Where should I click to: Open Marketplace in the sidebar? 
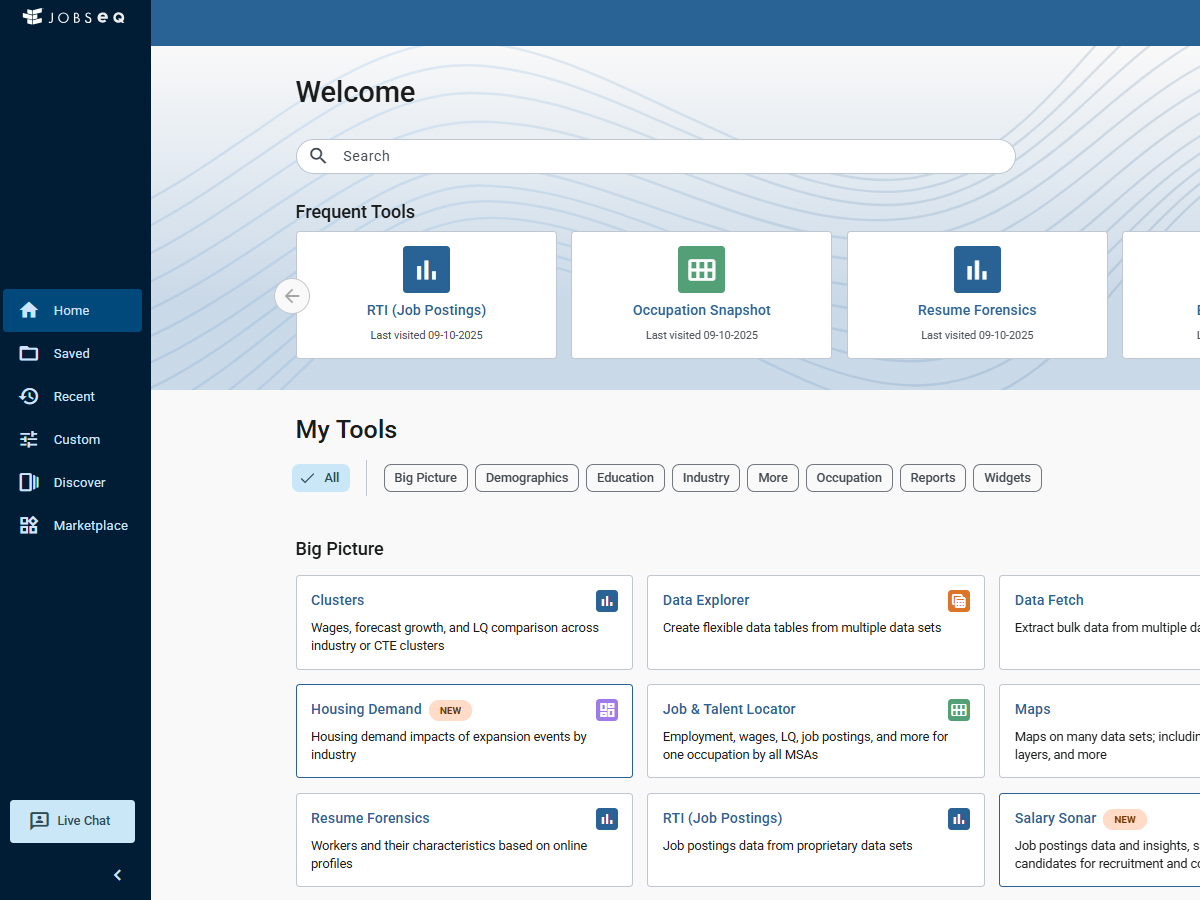click(72, 525)
